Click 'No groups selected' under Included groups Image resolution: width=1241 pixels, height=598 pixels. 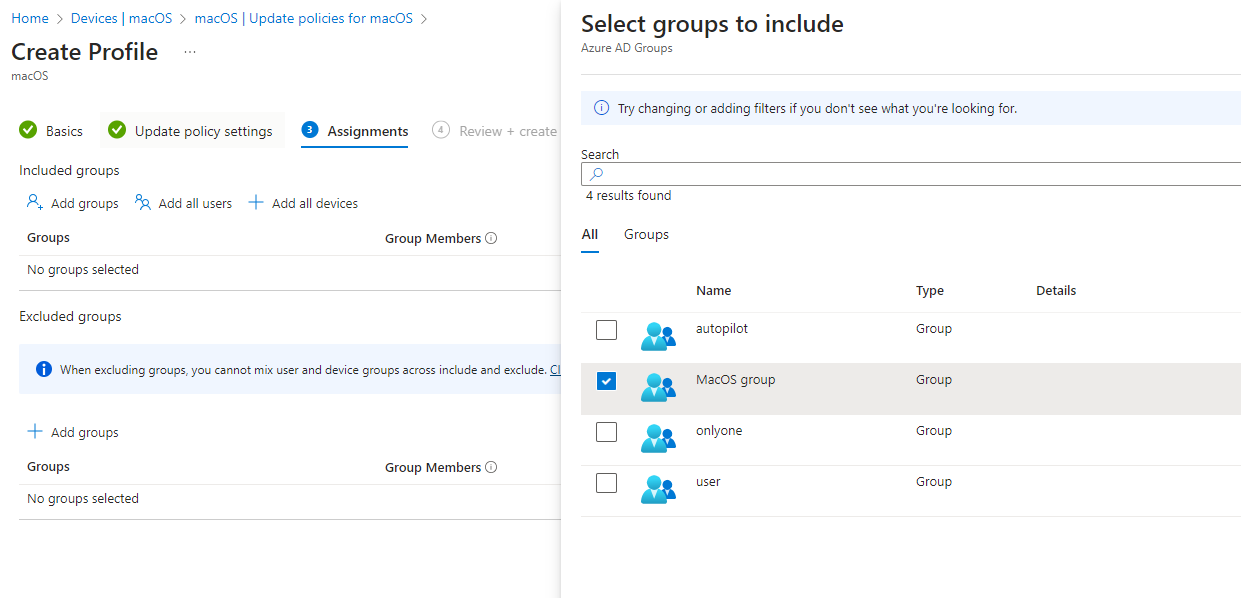pyautogui.click(x=83, y=269)
